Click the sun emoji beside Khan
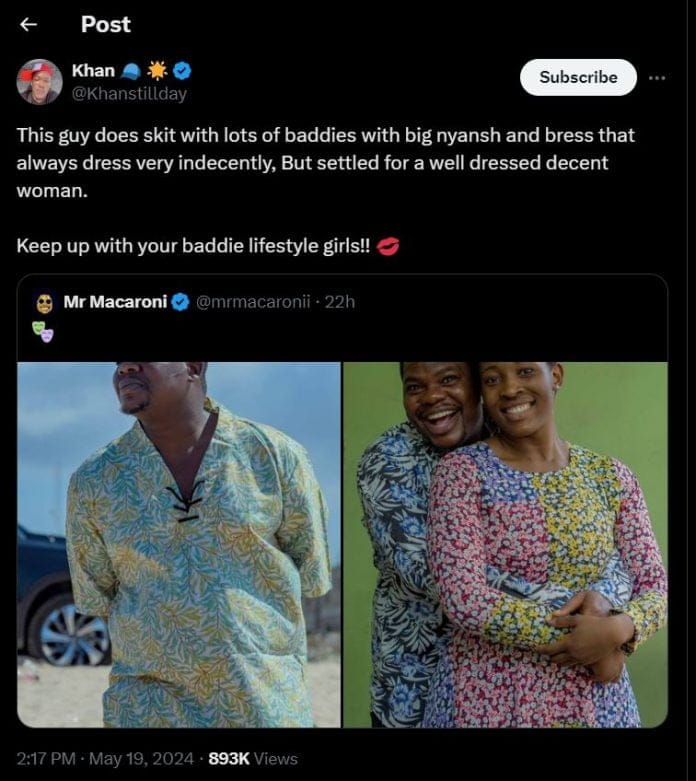This screenshot has width=696, height=781. [x=157, y=71]
